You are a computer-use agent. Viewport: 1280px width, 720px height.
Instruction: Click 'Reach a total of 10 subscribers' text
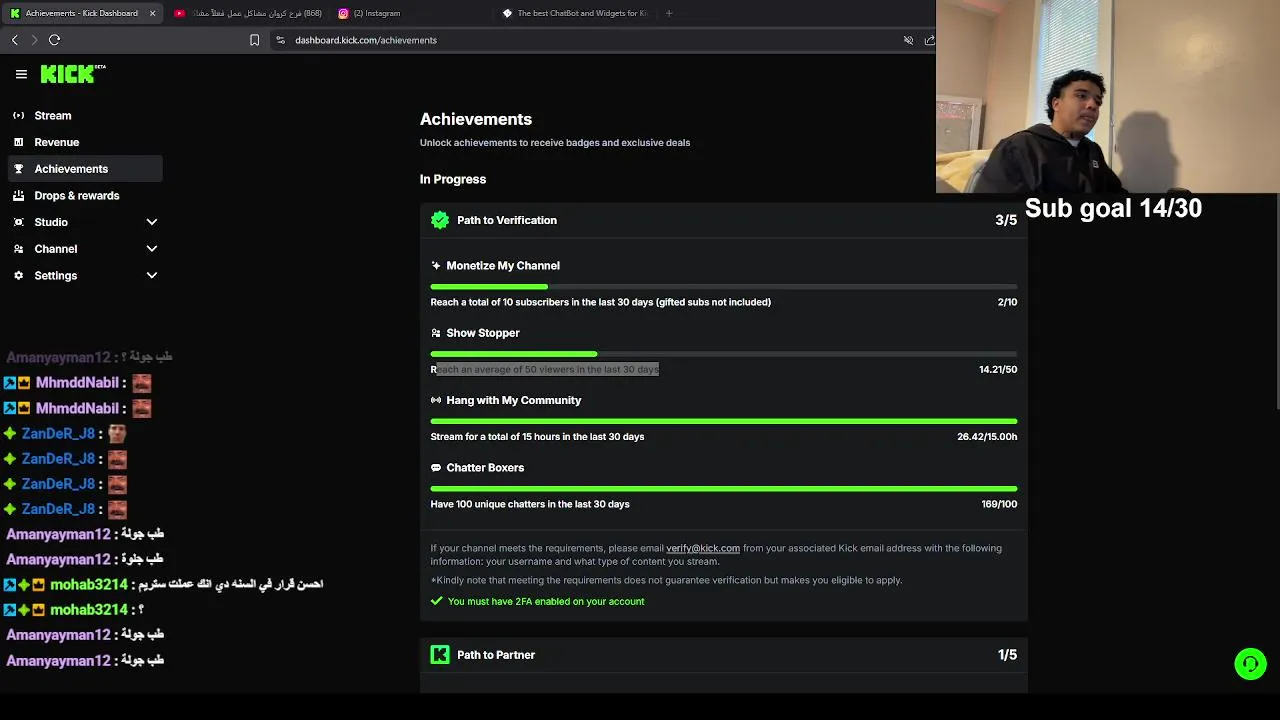600,302
